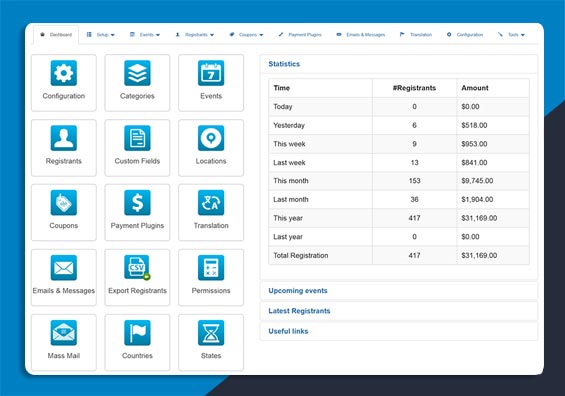Viewport: 565px width, 396px height.
Task: Expand the Setup dropdown menu
Action: pos(101,35)
